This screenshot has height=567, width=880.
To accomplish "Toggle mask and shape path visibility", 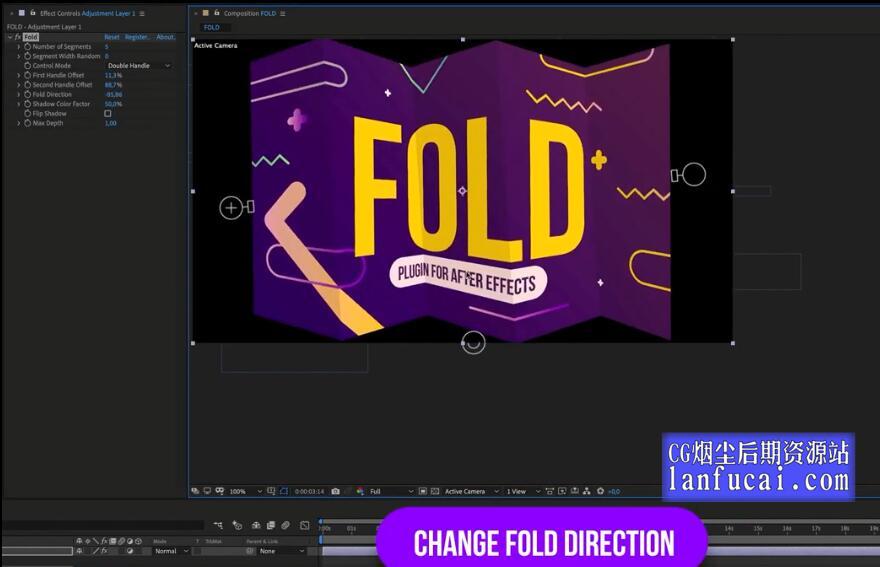I will pos(284,491).
